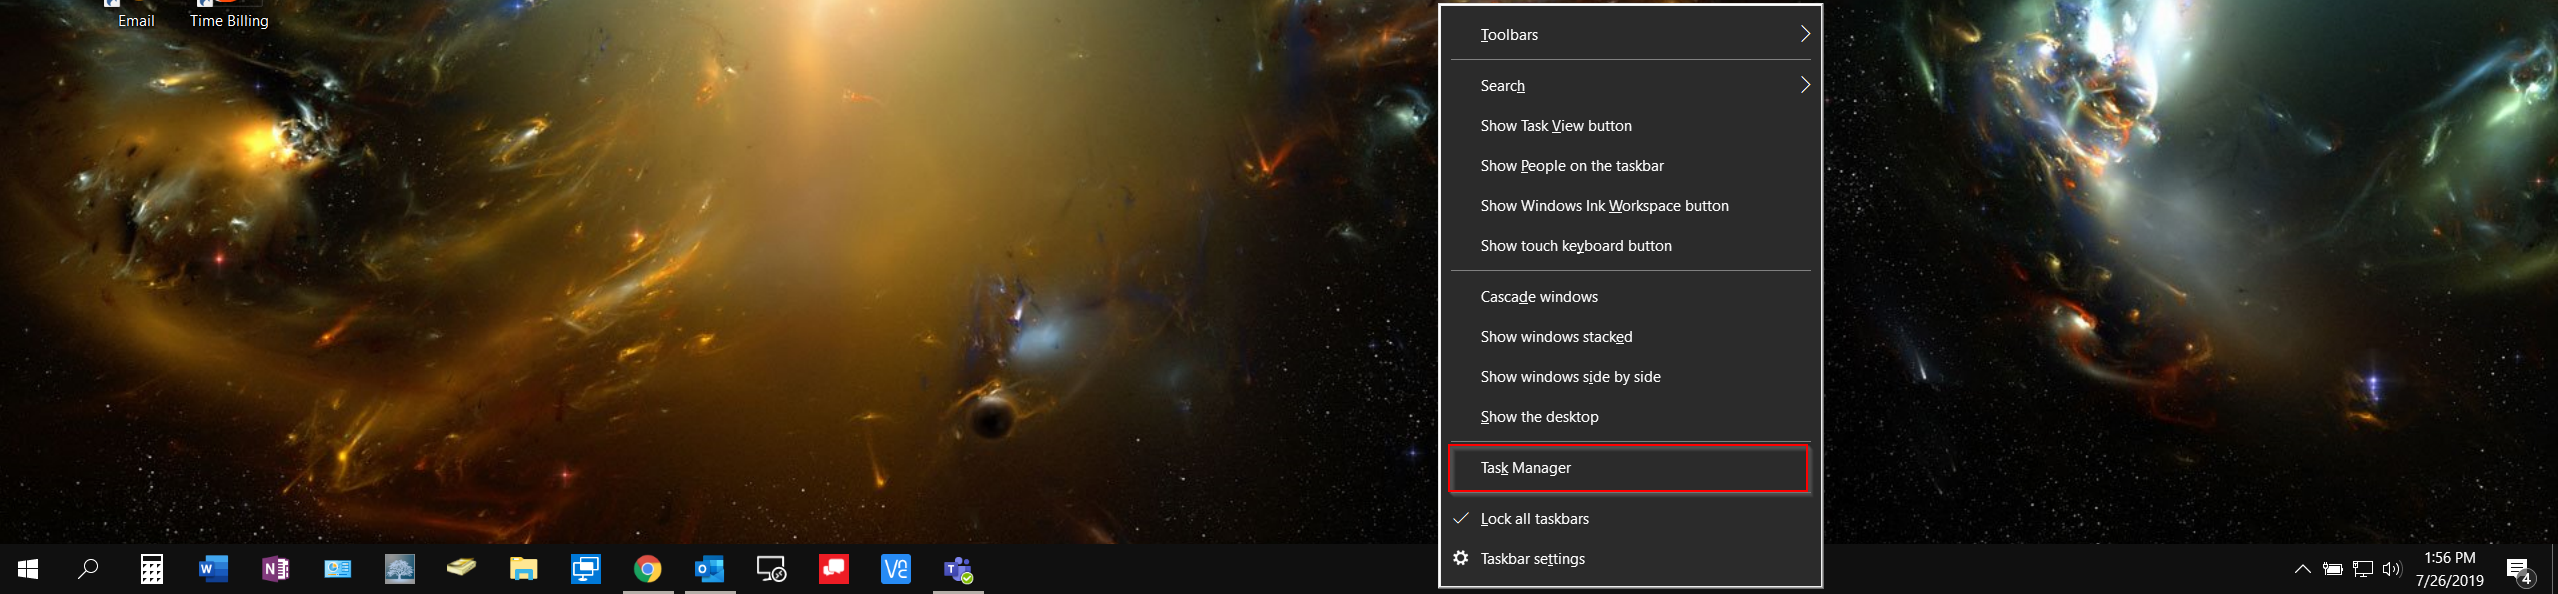Toggle Show Windows Ink Workspace button
Viewport: 2558px width, 594px height.
1630,206
